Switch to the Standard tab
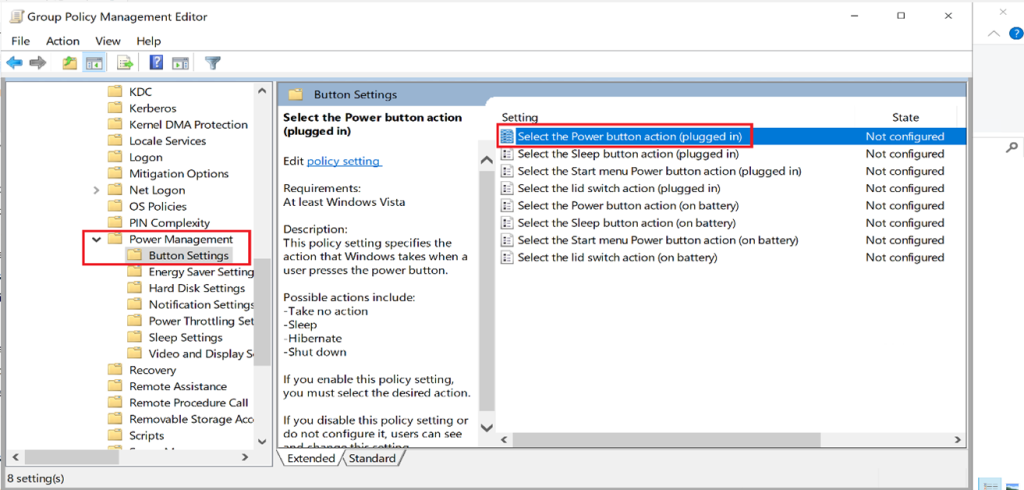This screenshot has width=1024, height=490. (373, 458)
